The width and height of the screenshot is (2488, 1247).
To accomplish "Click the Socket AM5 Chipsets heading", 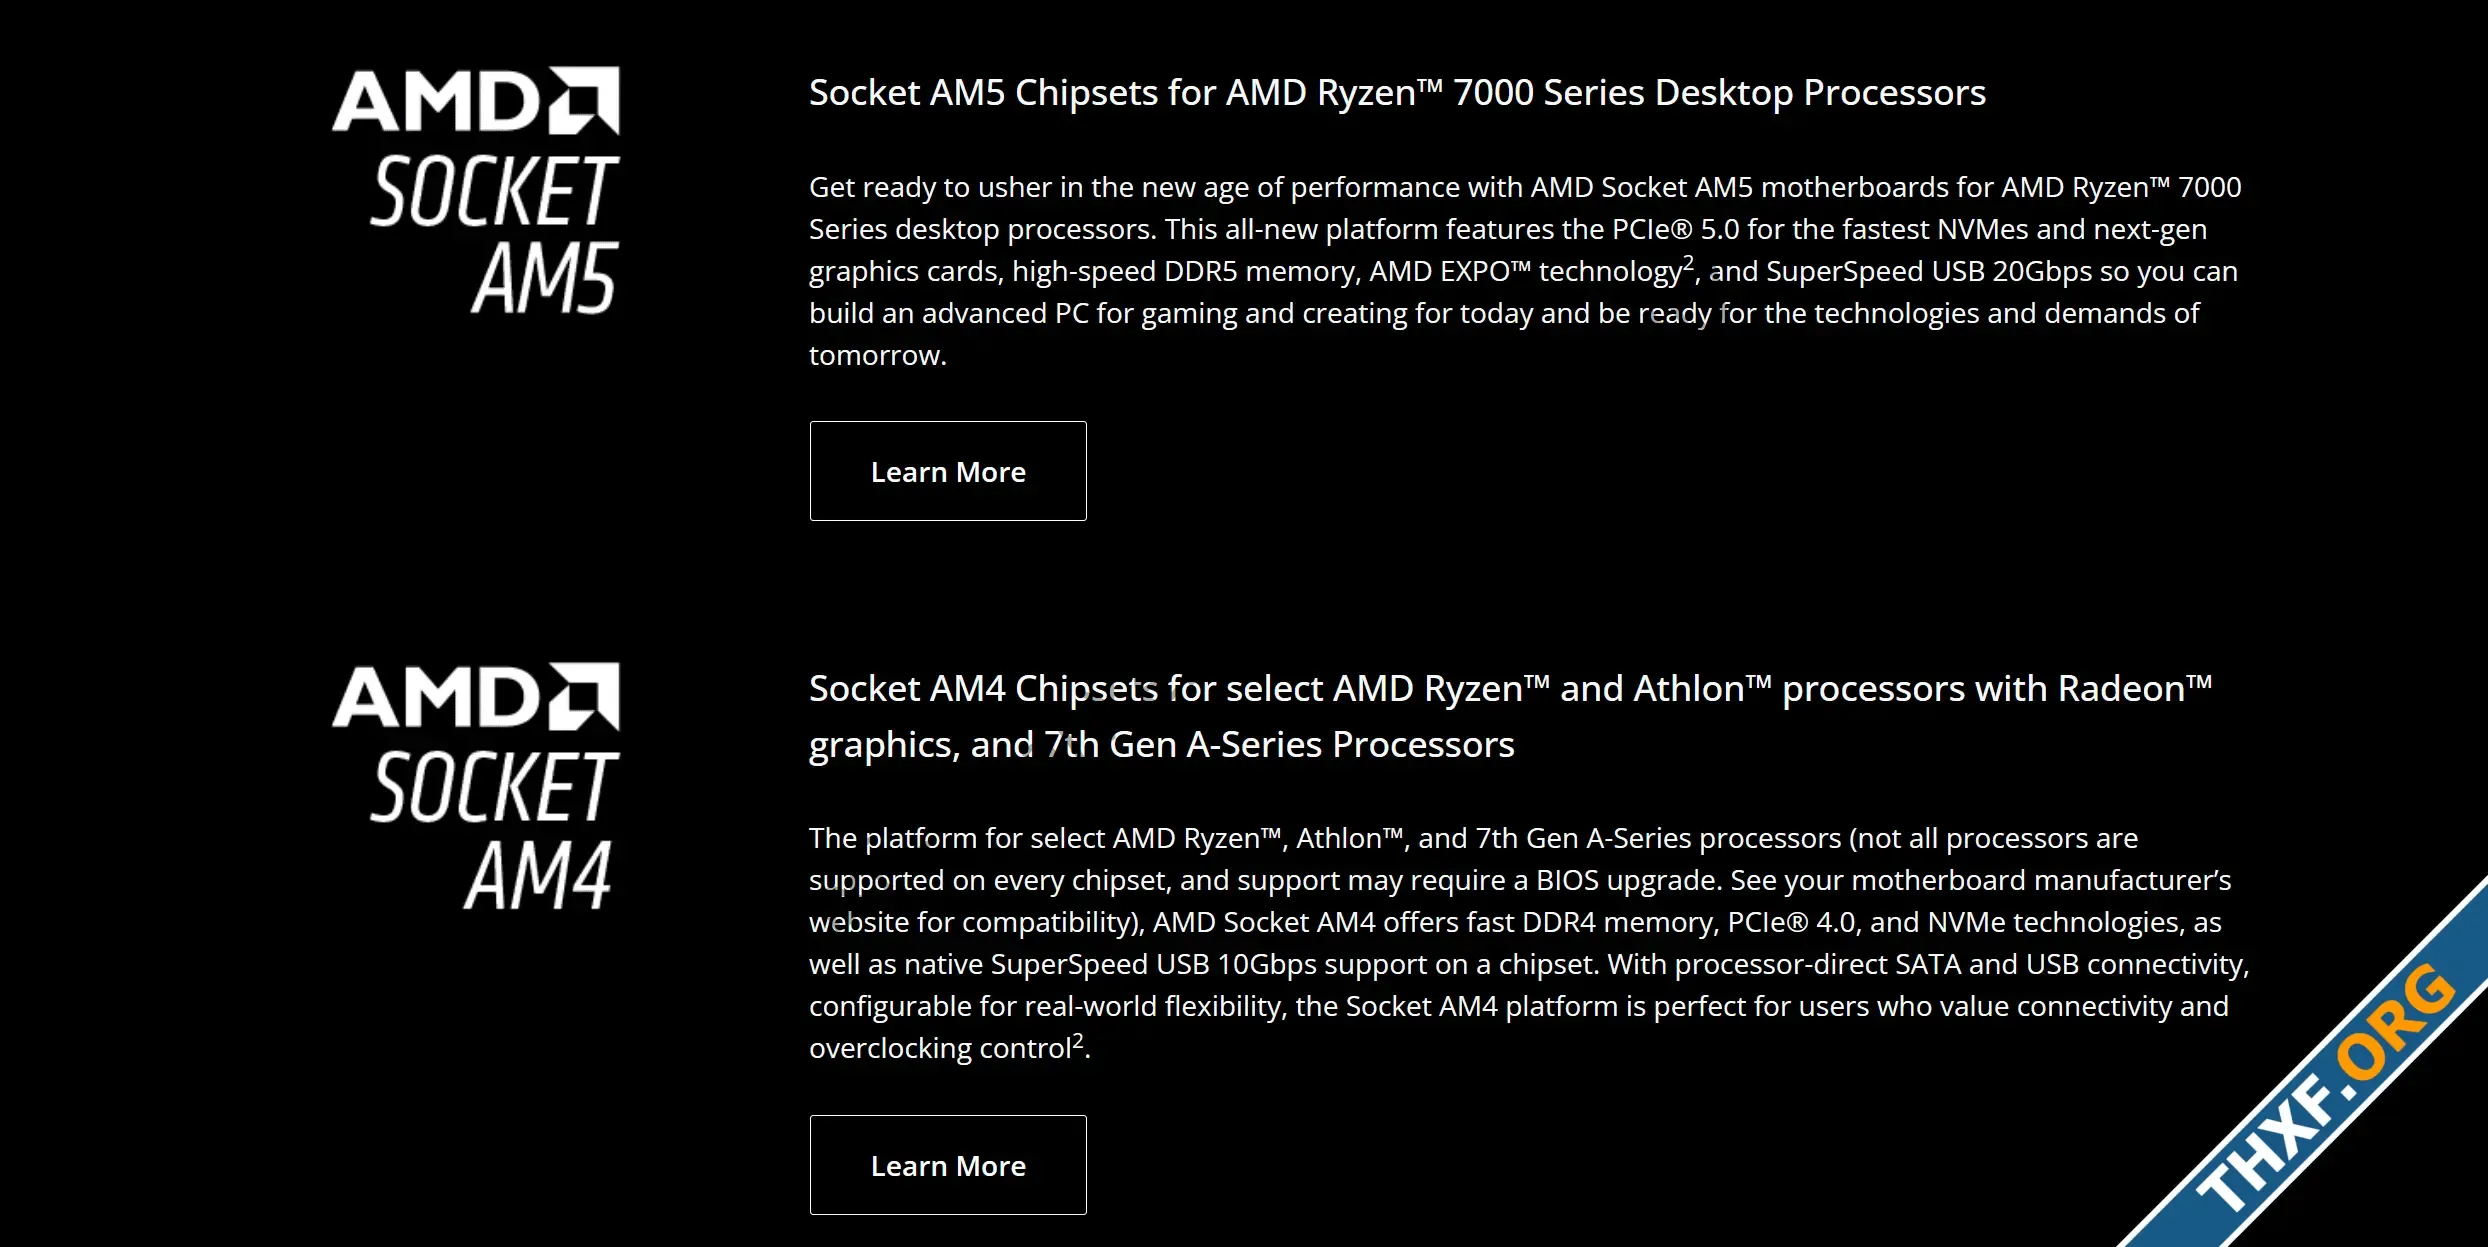I will [x=1397, y=93].
